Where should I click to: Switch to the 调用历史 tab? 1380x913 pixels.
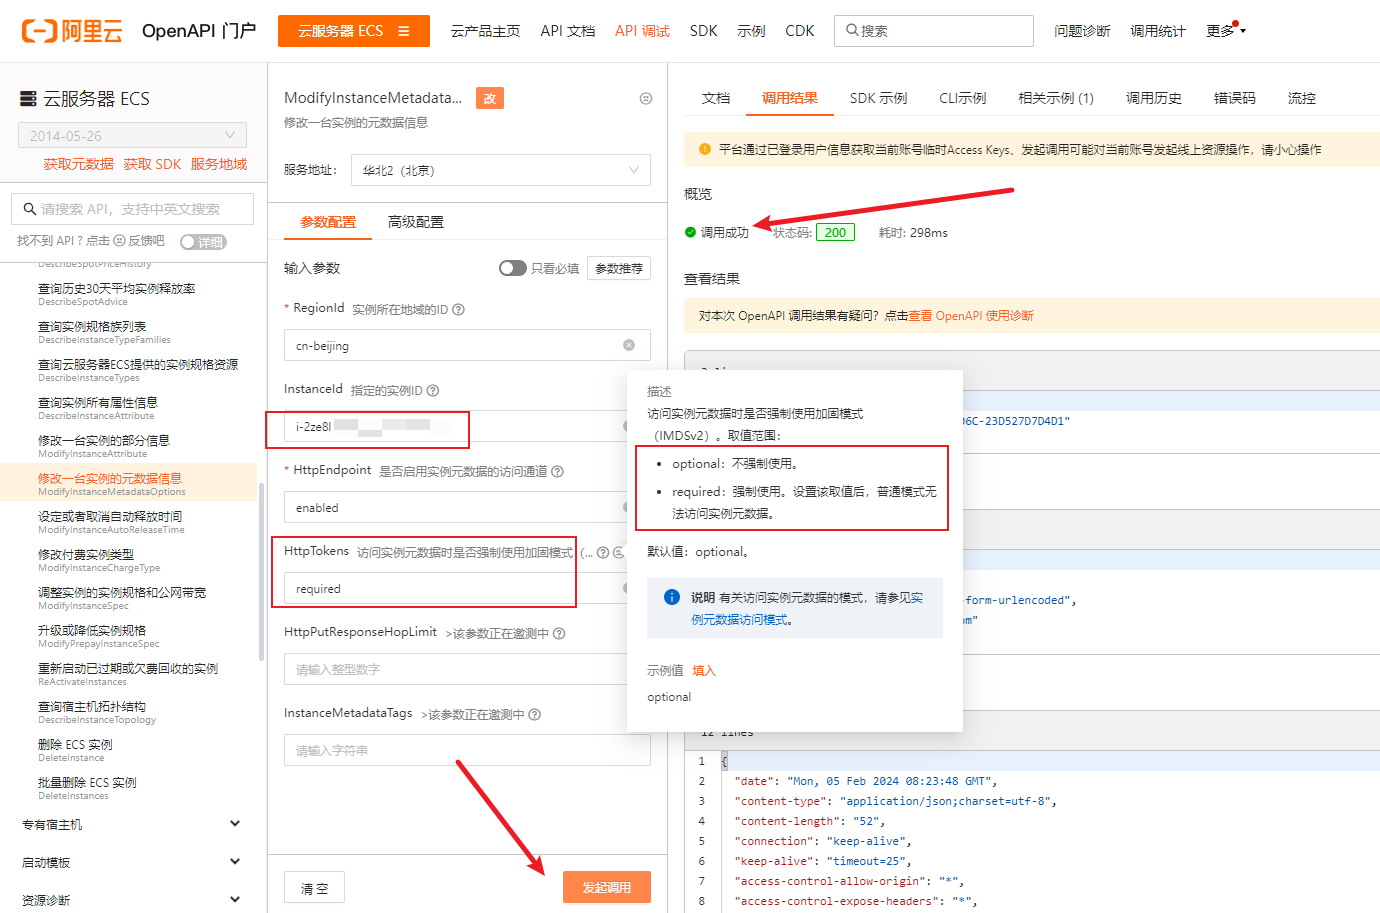pos(1154,98)
